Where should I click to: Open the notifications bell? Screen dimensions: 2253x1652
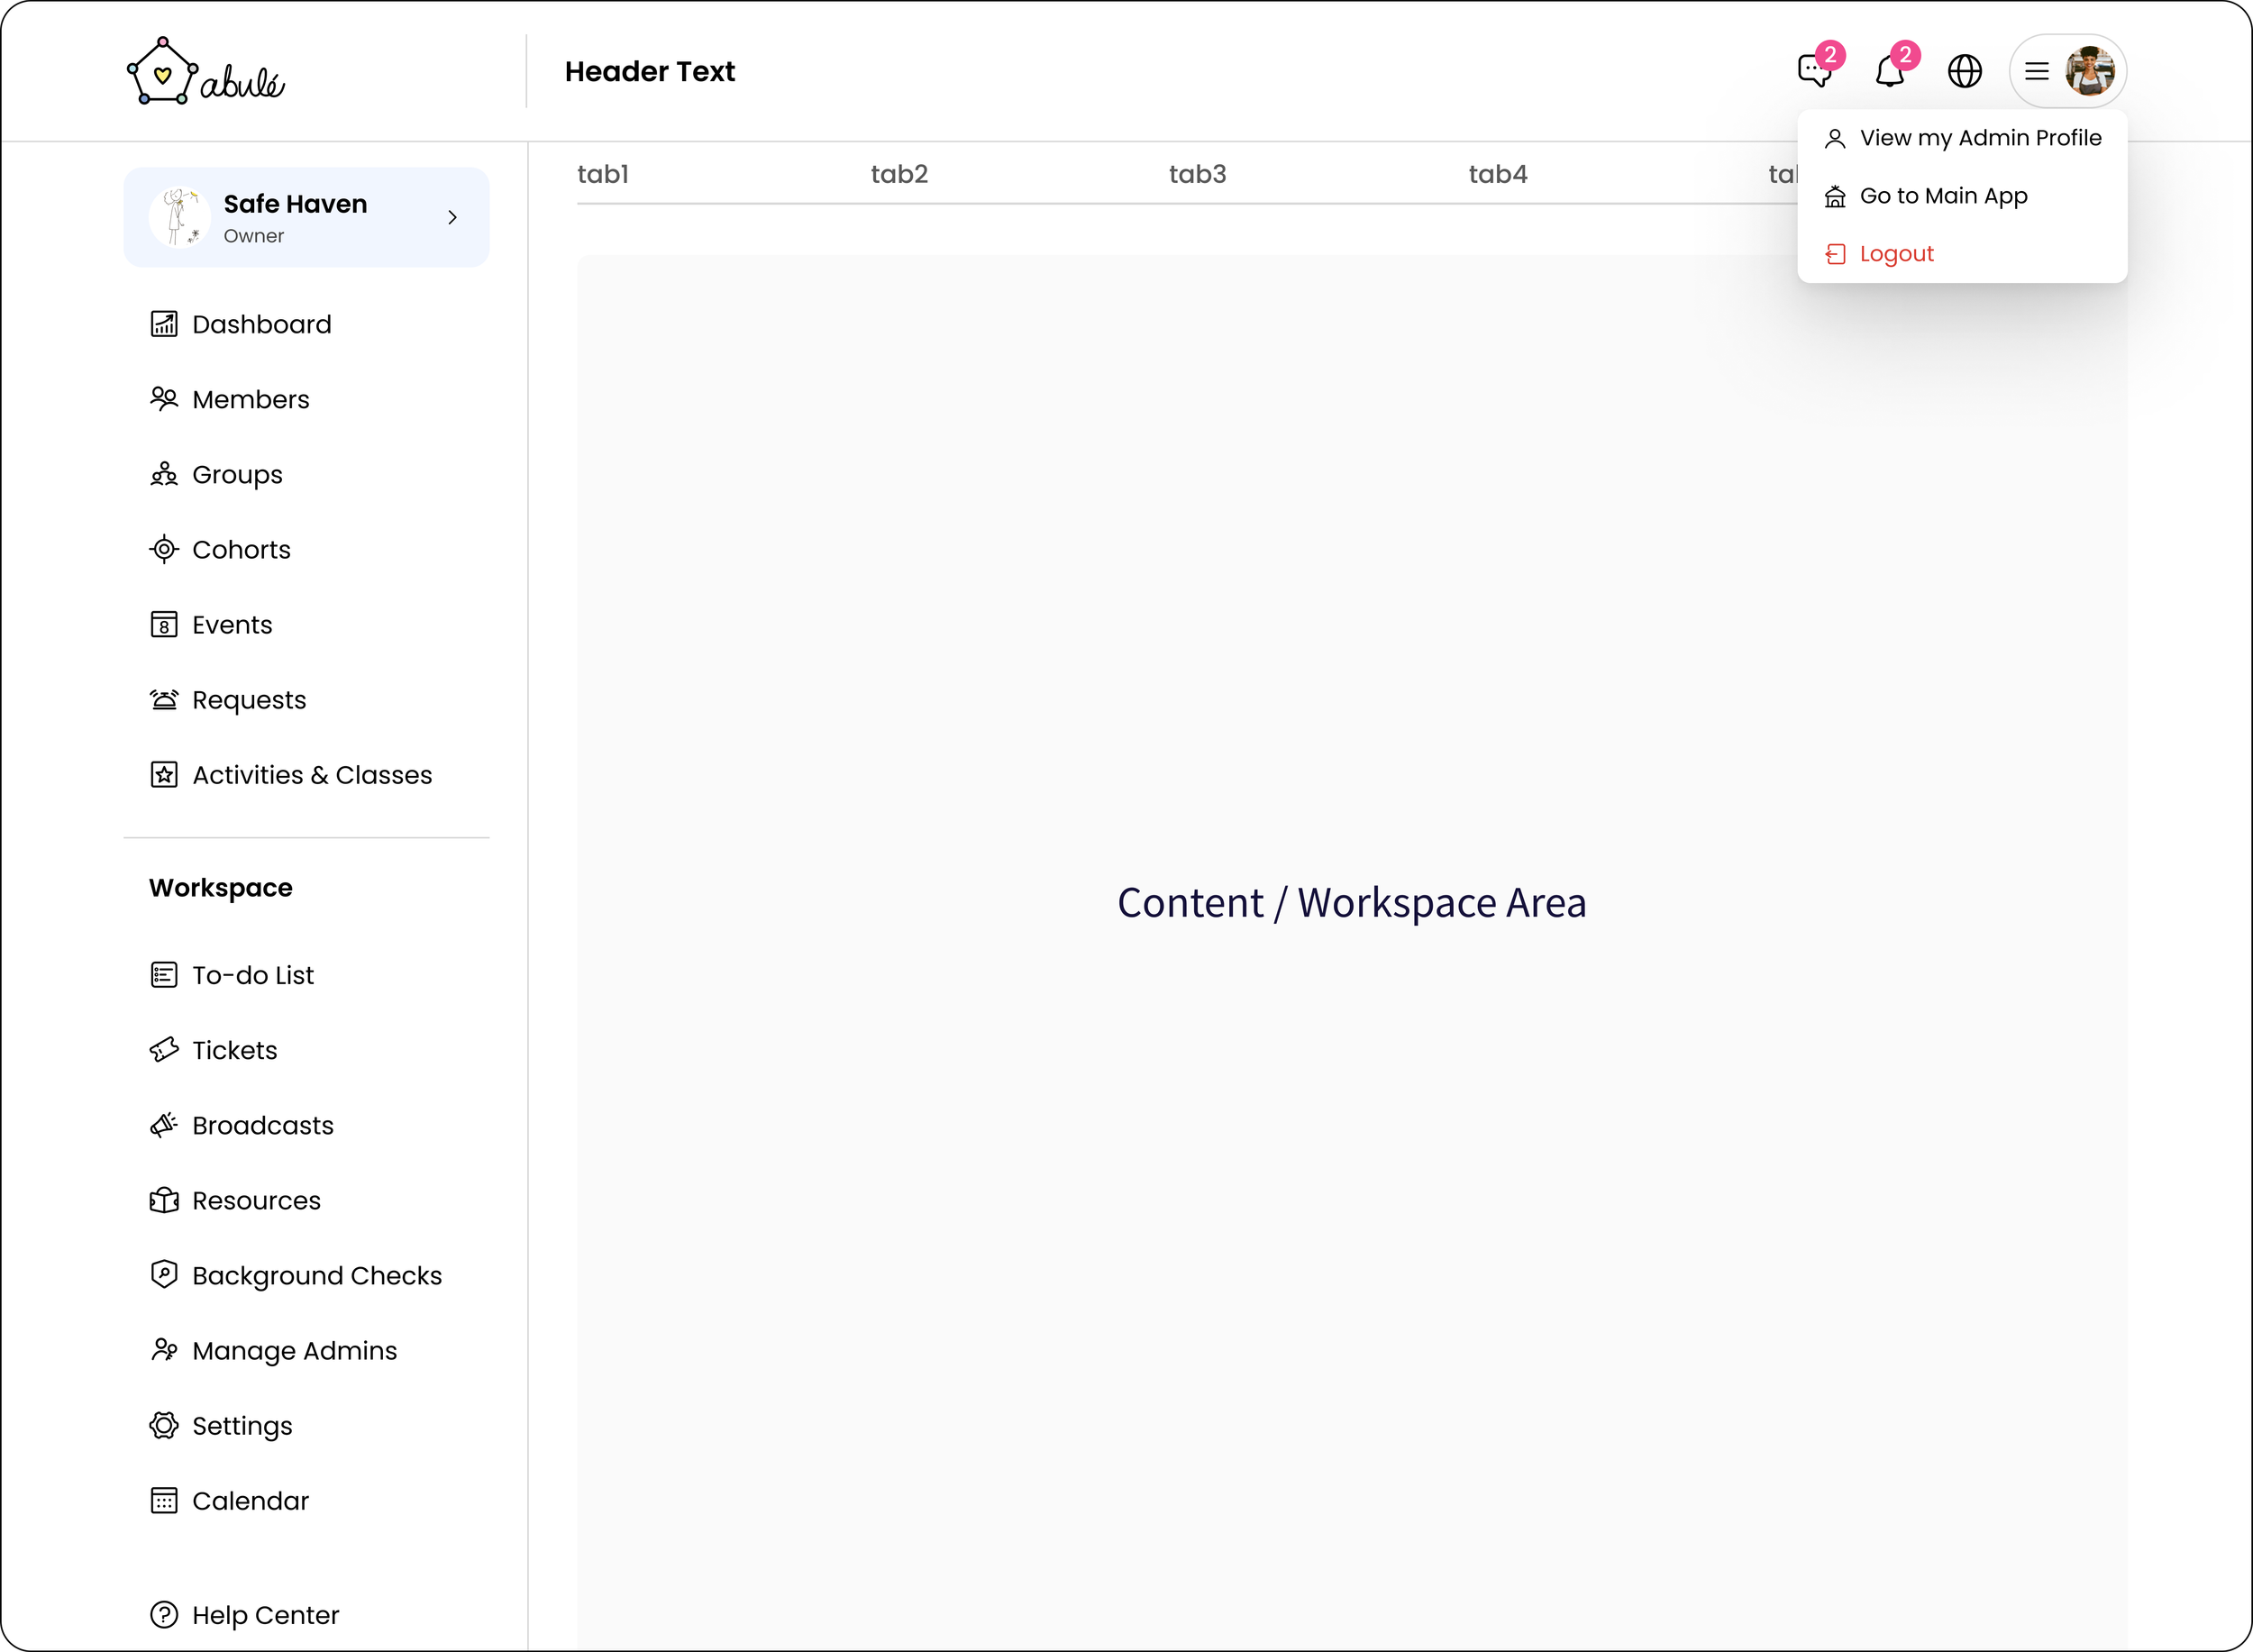point(1889,72)
